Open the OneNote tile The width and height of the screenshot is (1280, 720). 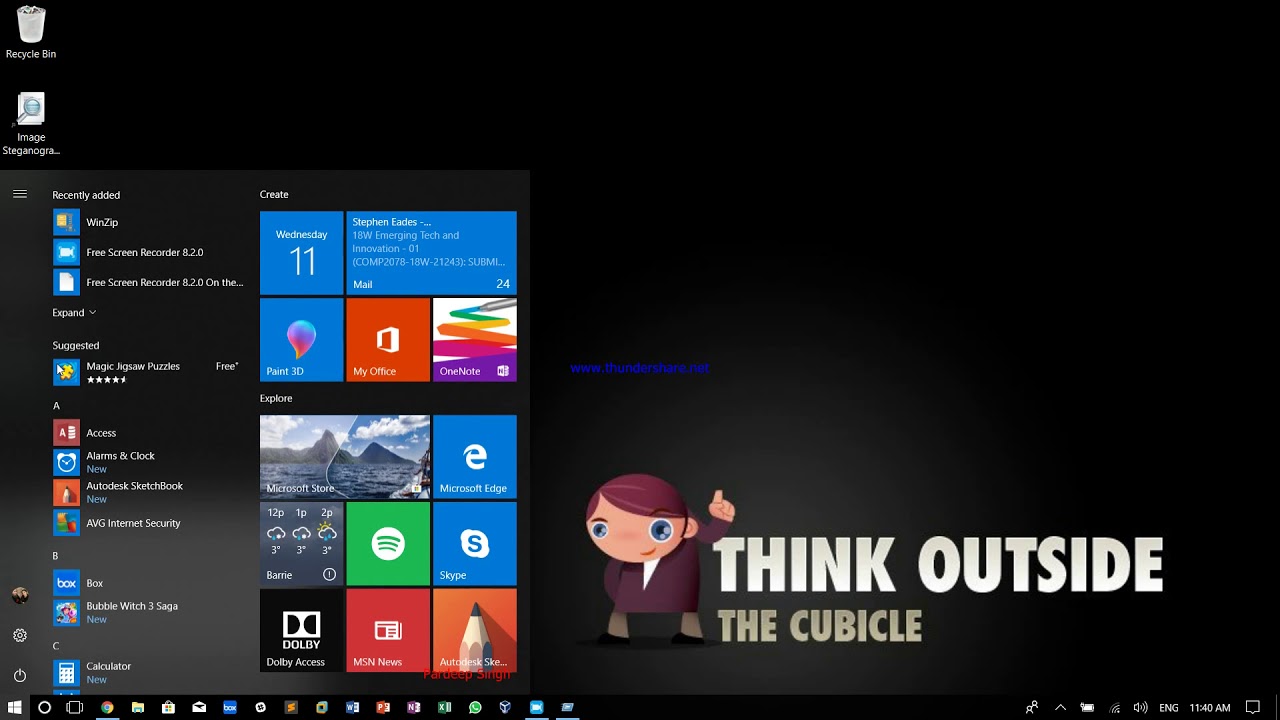pyautogui.click(x=474, y=340)
